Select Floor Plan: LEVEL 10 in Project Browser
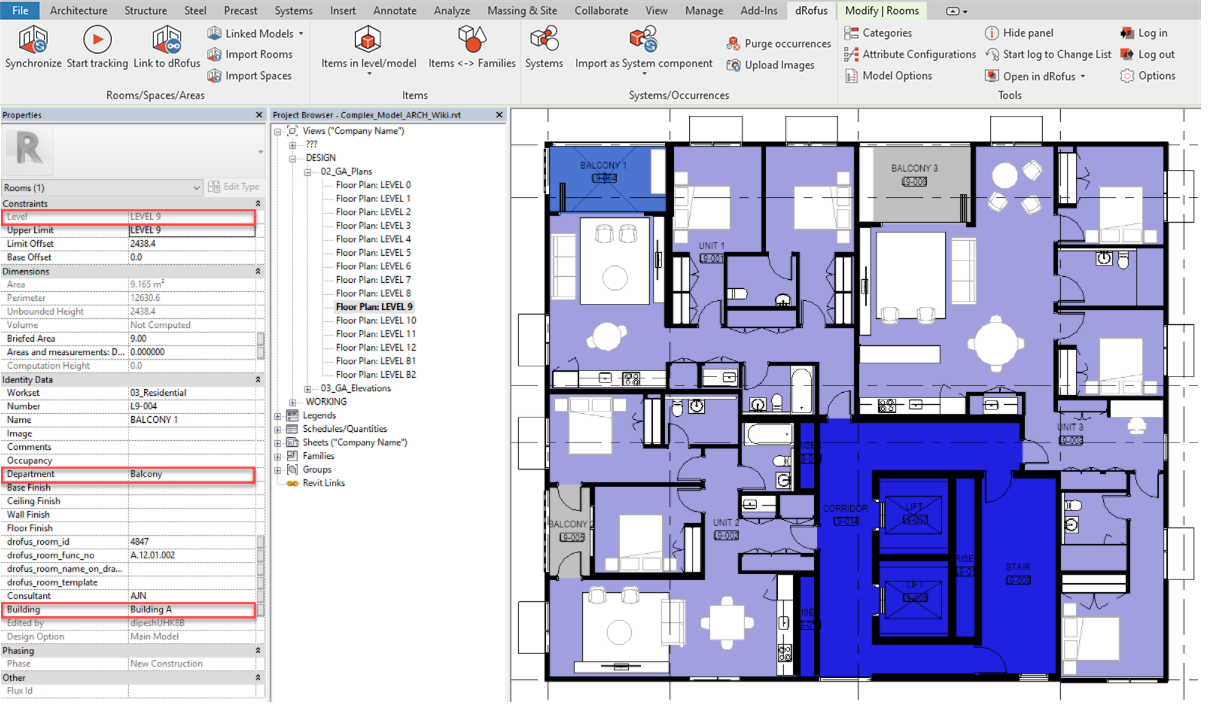Screen dimensions: 1212x707 375,320
